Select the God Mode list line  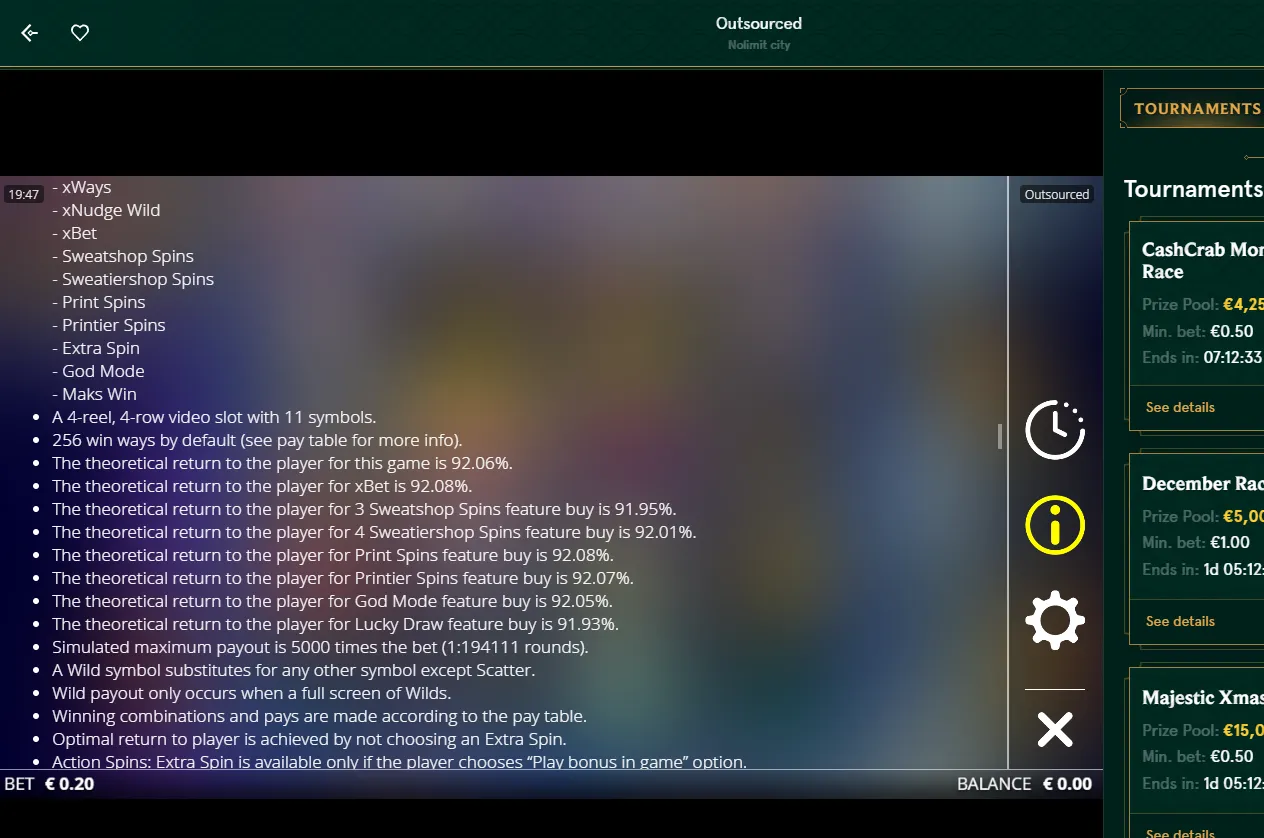(x=98, y=371)
